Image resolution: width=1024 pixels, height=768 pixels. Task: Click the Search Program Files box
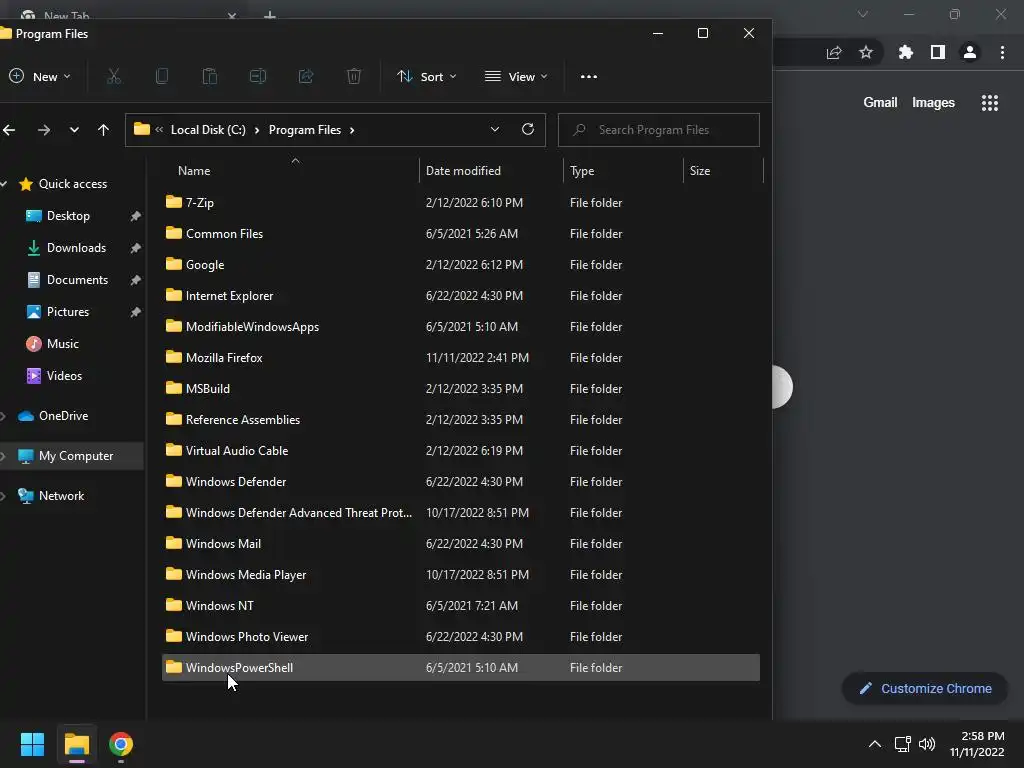pos(658,130)
